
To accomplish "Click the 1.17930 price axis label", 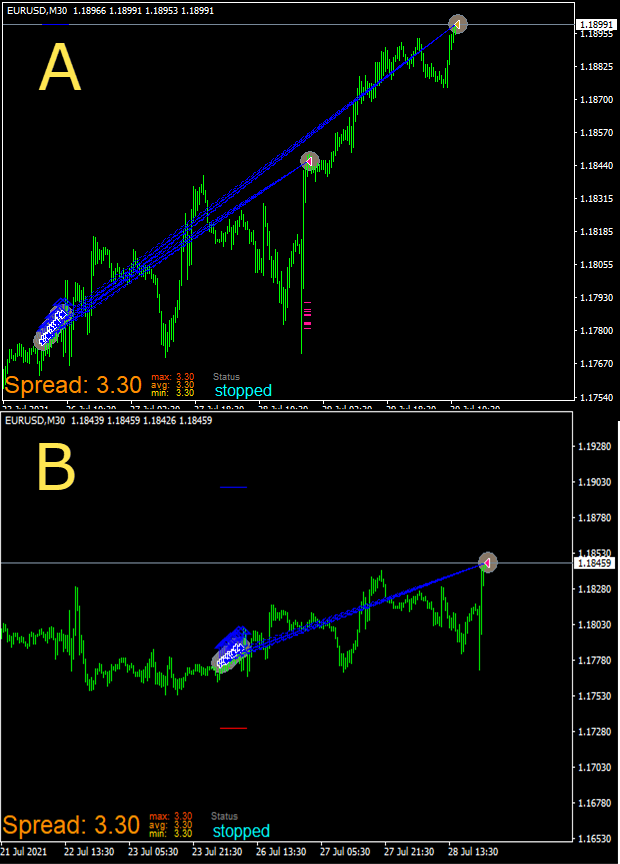I will pos(596,298).
